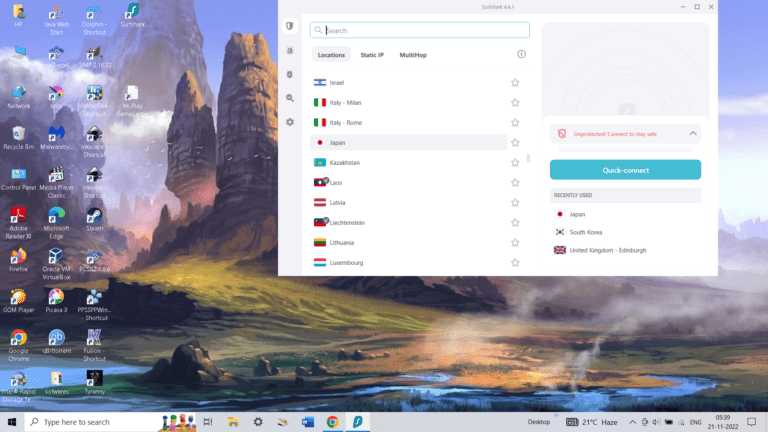The height and width of the screenshot is (432, 768).
Task: Select the Firefox desktop icon
Action: [x=19, y=260]
